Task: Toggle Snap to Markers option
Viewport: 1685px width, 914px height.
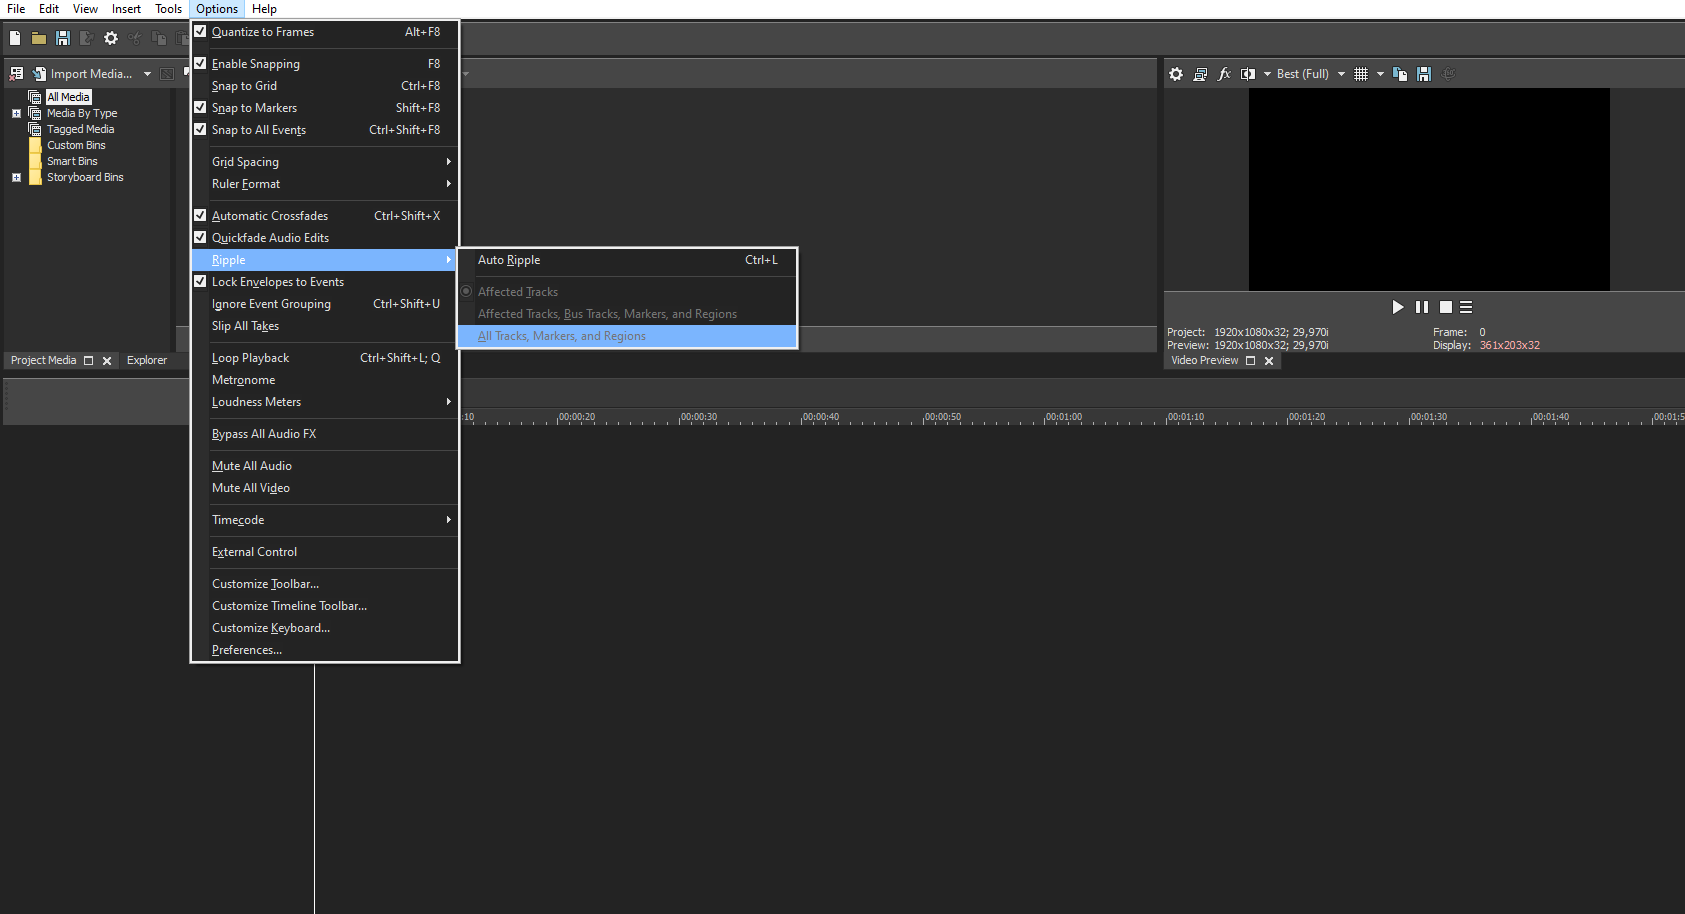Action: coord(325,108)
